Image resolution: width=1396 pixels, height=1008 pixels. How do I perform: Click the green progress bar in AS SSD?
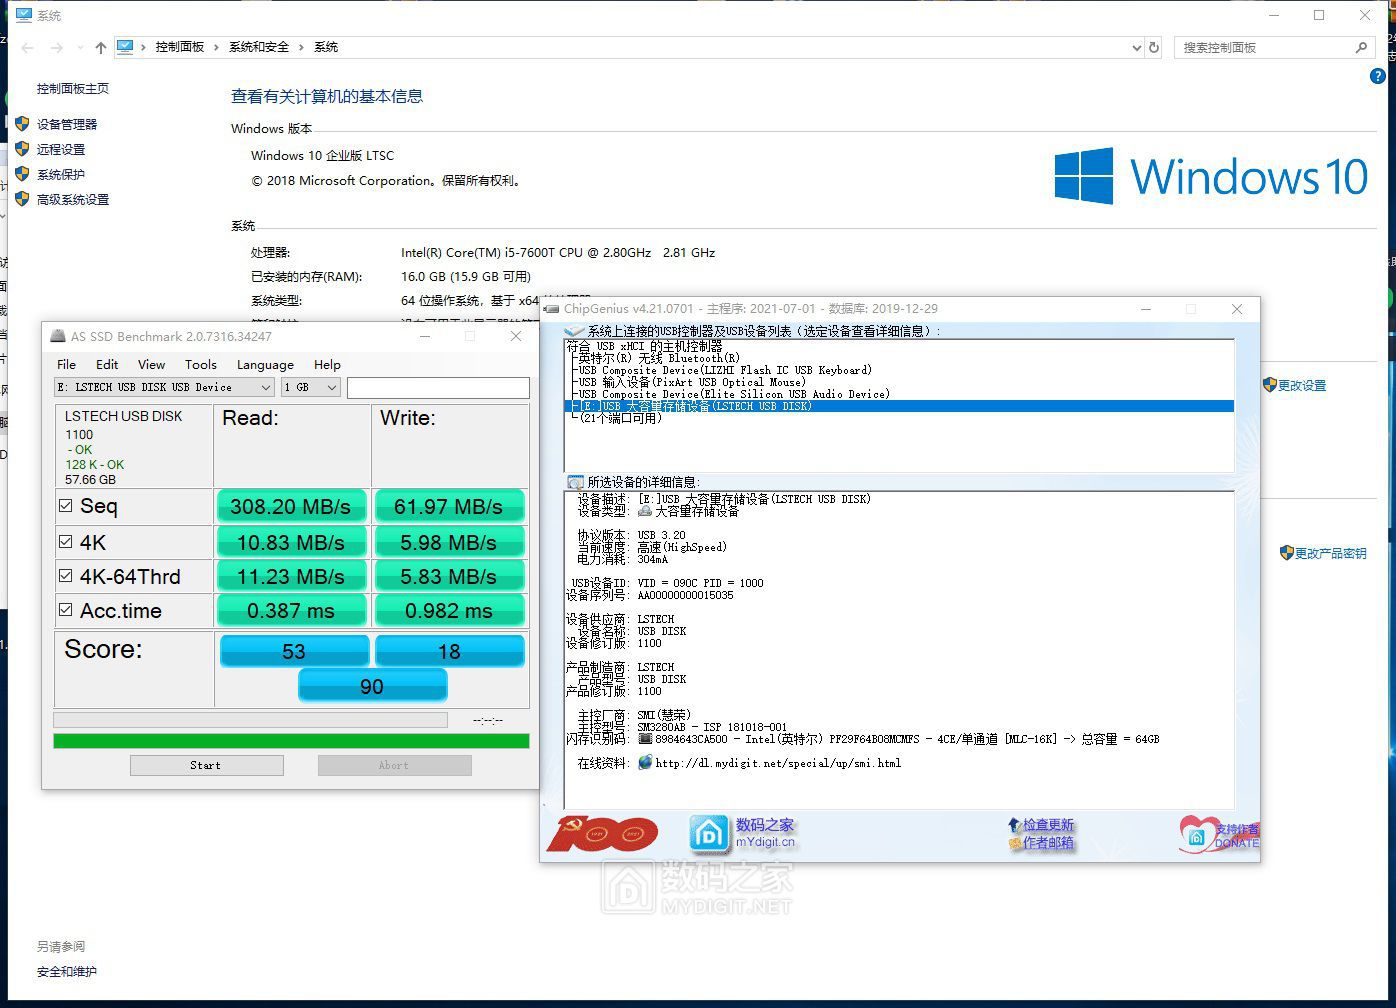click(x=291, y=741)
